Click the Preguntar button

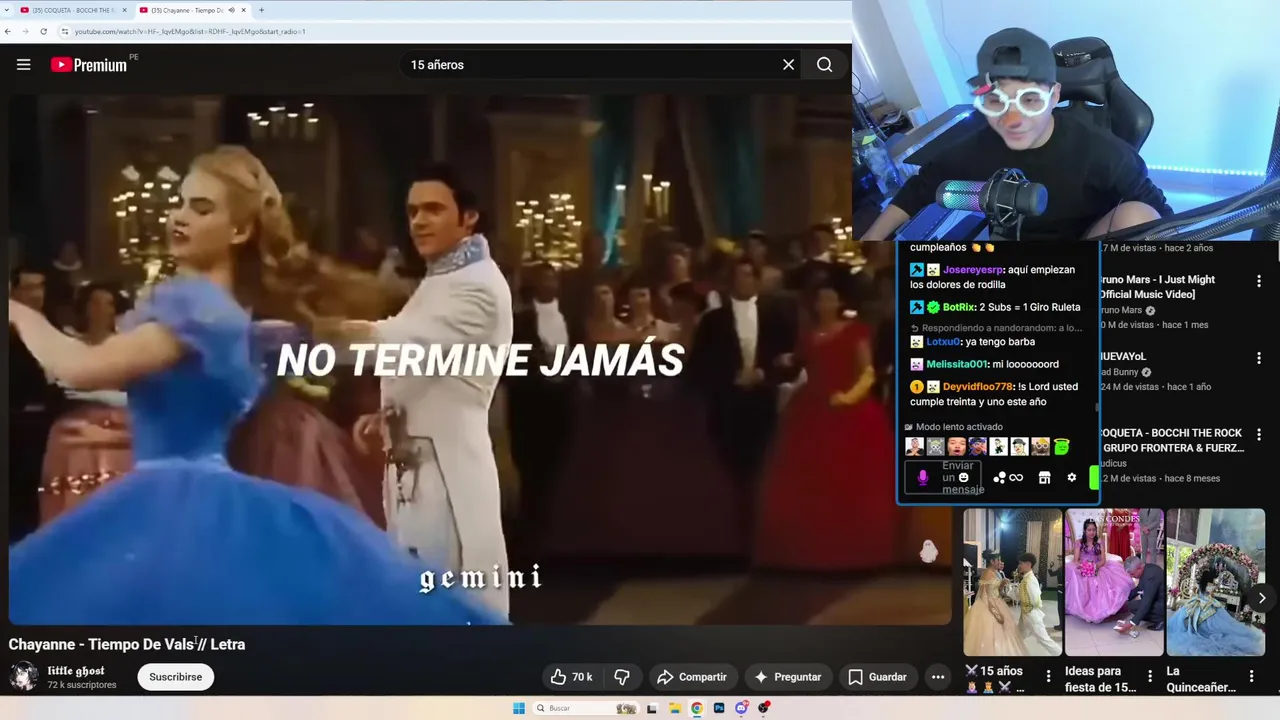(788, 677)
